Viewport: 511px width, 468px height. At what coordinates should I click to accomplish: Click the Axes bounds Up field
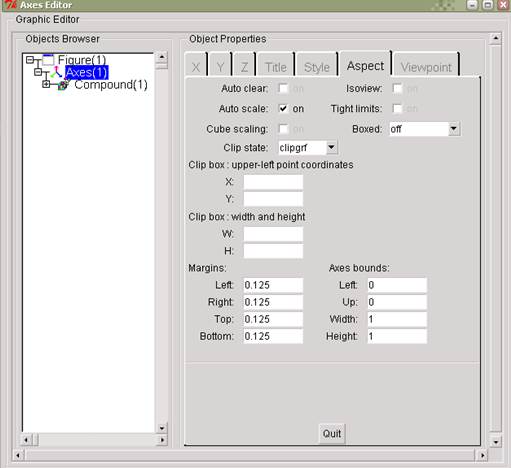[x=397, y=302]
